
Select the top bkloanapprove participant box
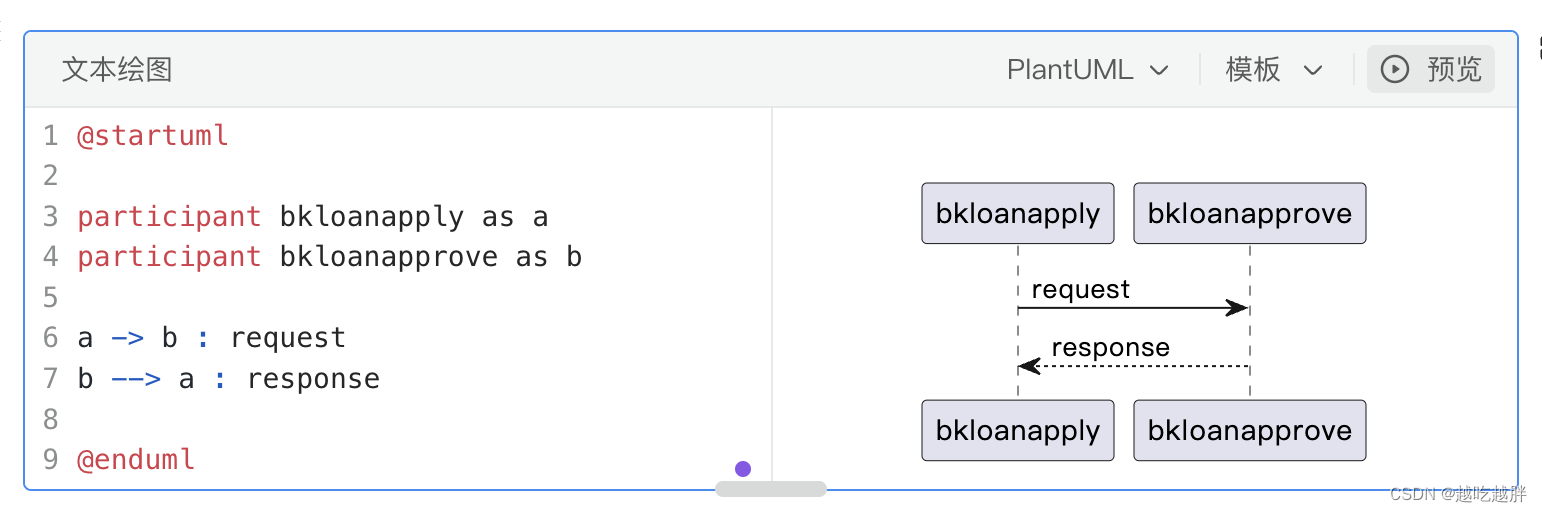pyautogui.click(x=1249, y=213)
